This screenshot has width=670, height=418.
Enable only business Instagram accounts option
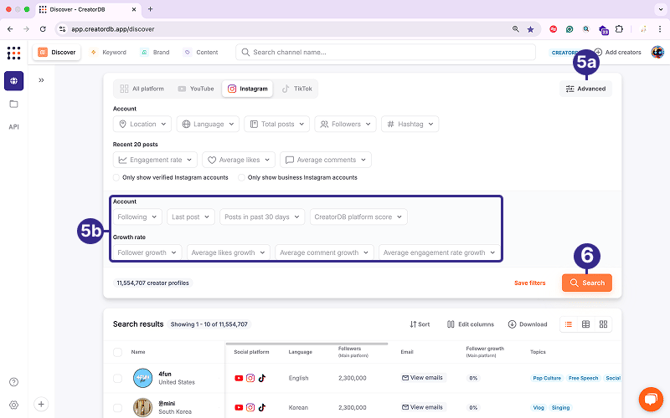(x=241, y=177)
